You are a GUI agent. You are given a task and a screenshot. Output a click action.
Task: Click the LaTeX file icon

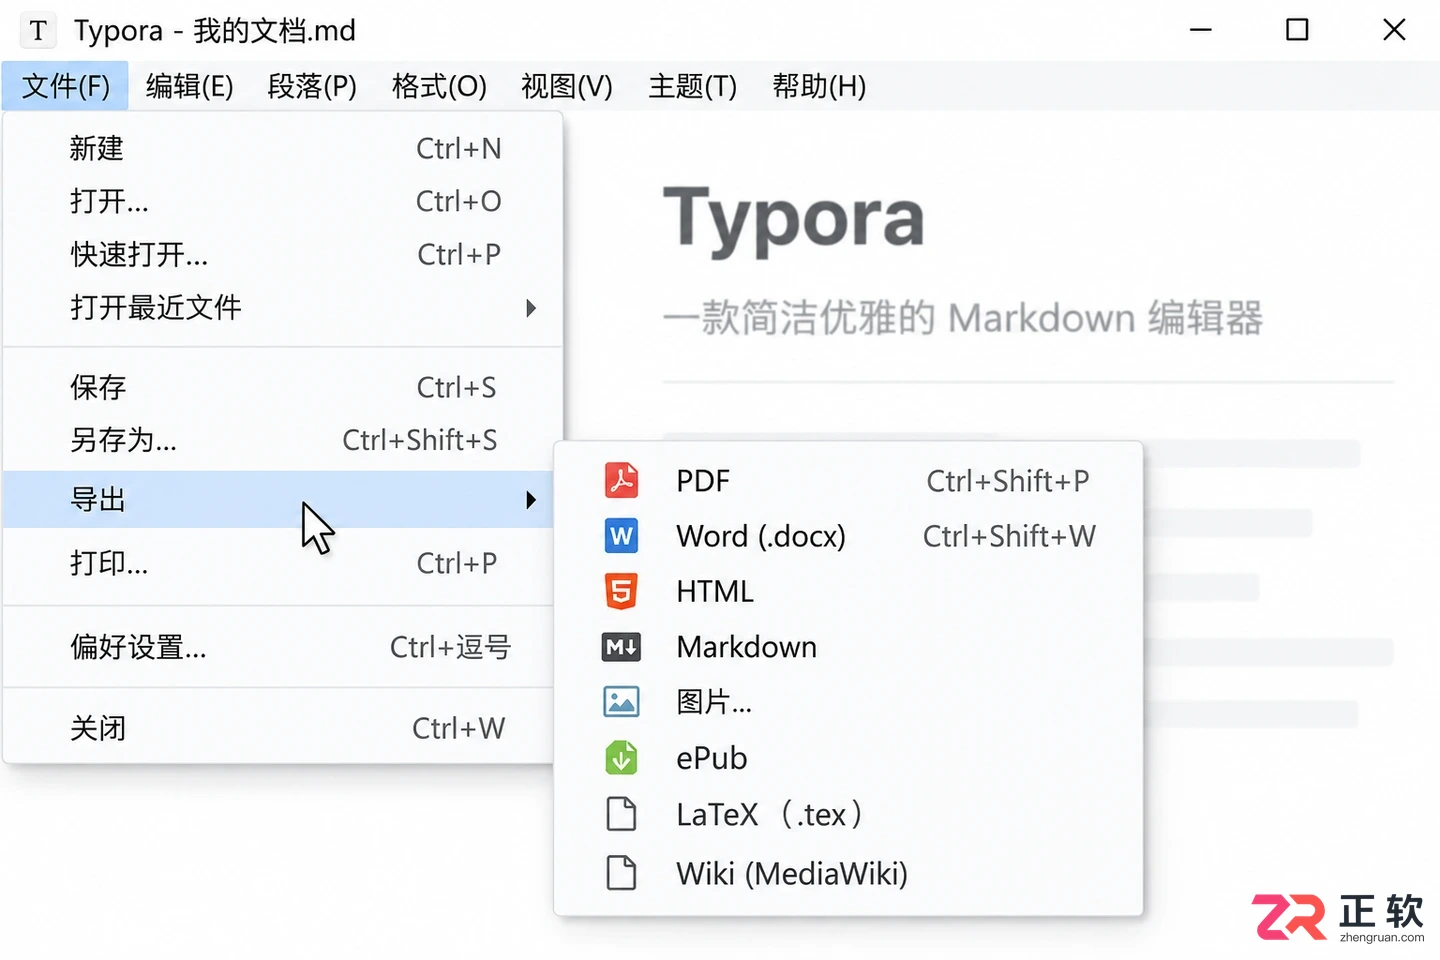pos(621,814)
